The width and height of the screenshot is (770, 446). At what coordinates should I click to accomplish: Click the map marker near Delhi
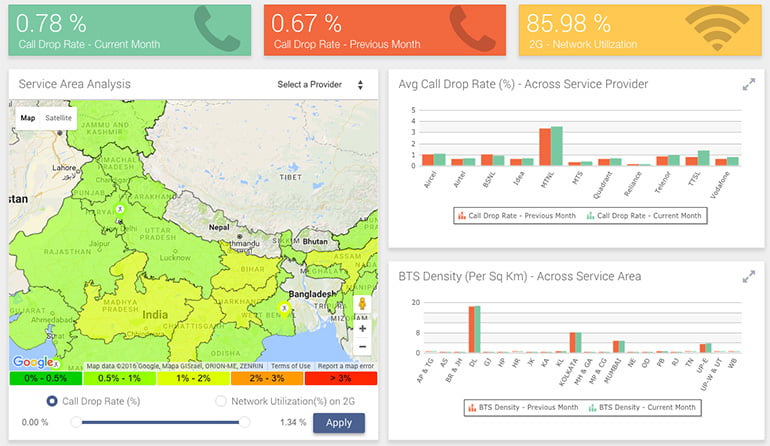[x=119, y=210]
